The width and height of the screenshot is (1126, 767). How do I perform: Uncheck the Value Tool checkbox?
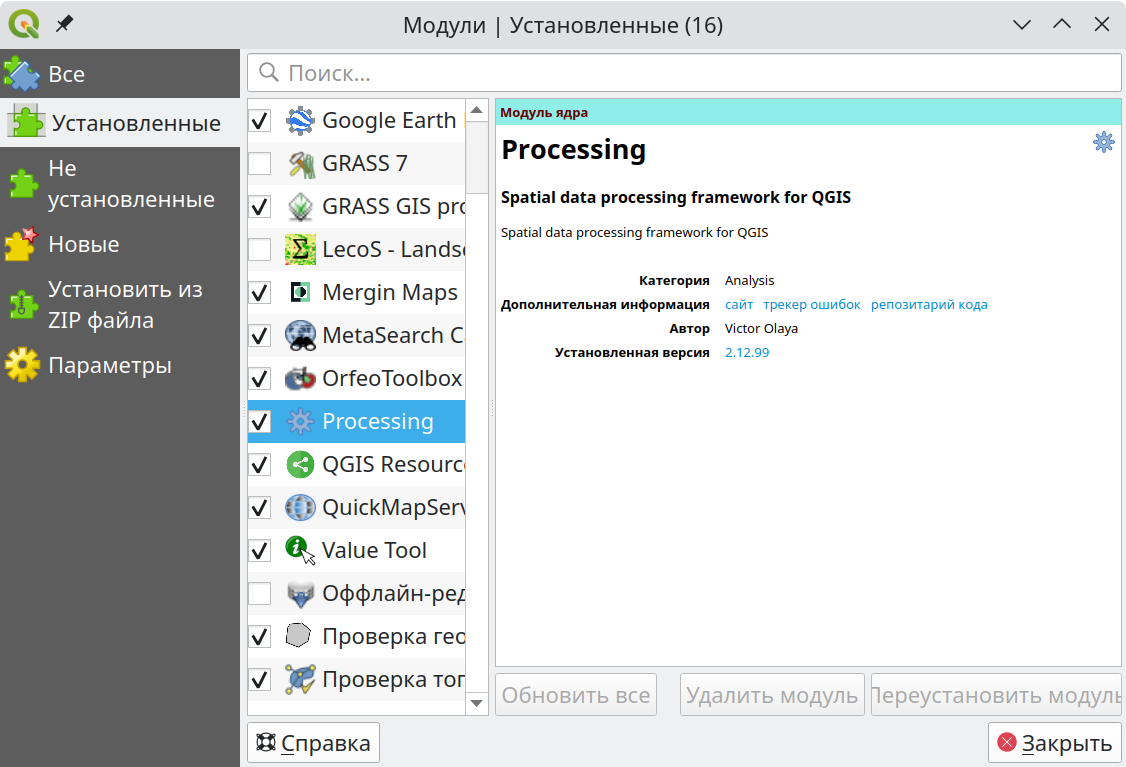[x=260, y=551]
